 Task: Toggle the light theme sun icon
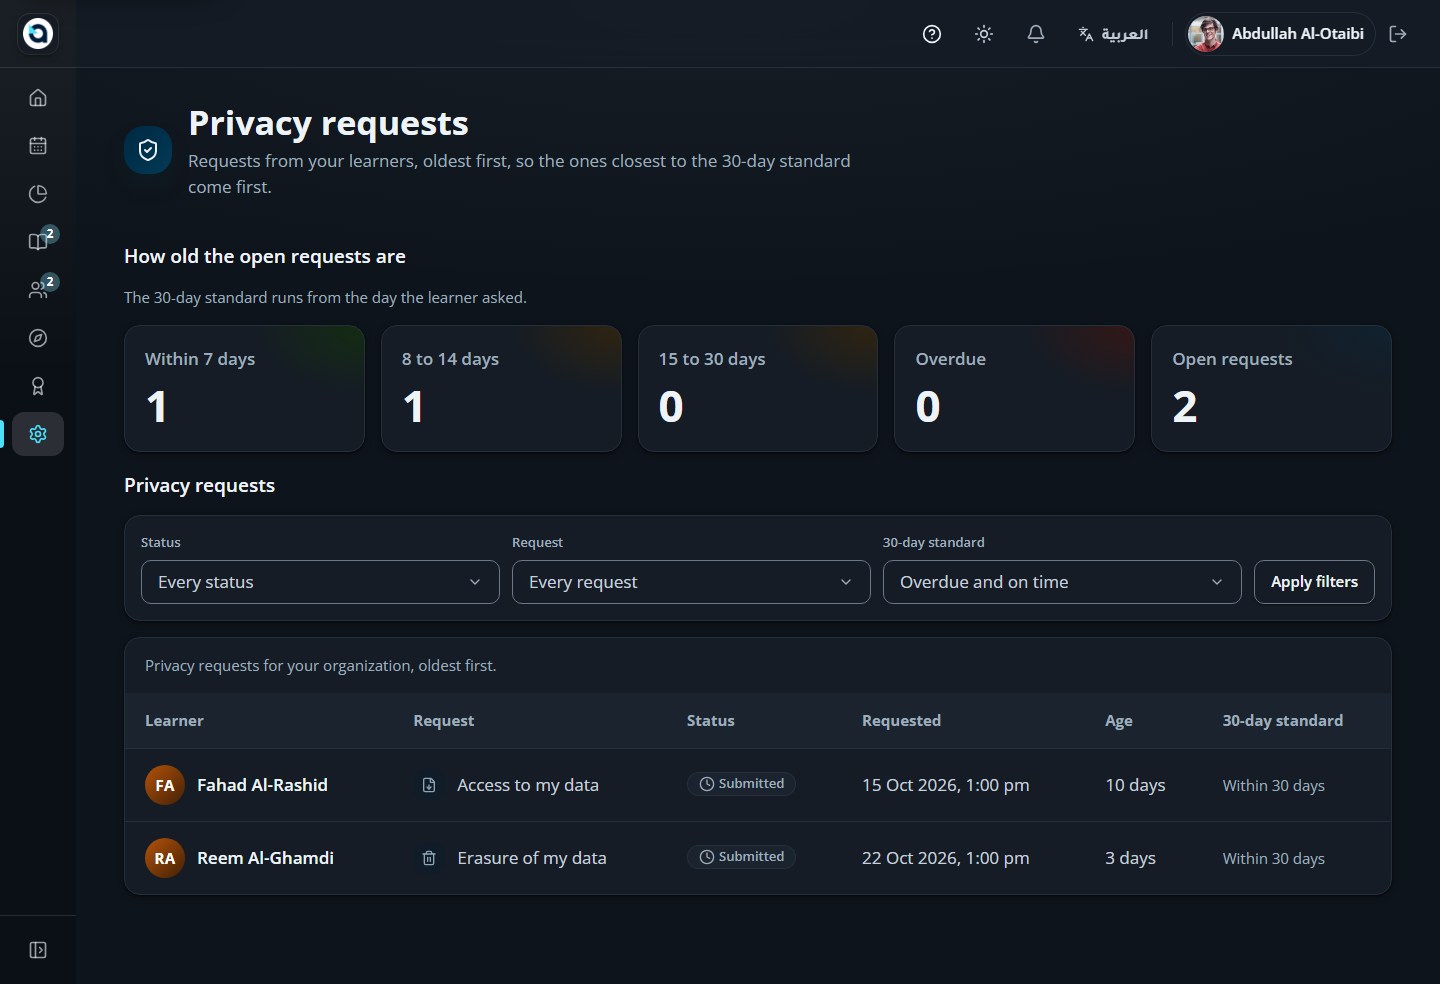pyautogui.click(x=984, y=34)
